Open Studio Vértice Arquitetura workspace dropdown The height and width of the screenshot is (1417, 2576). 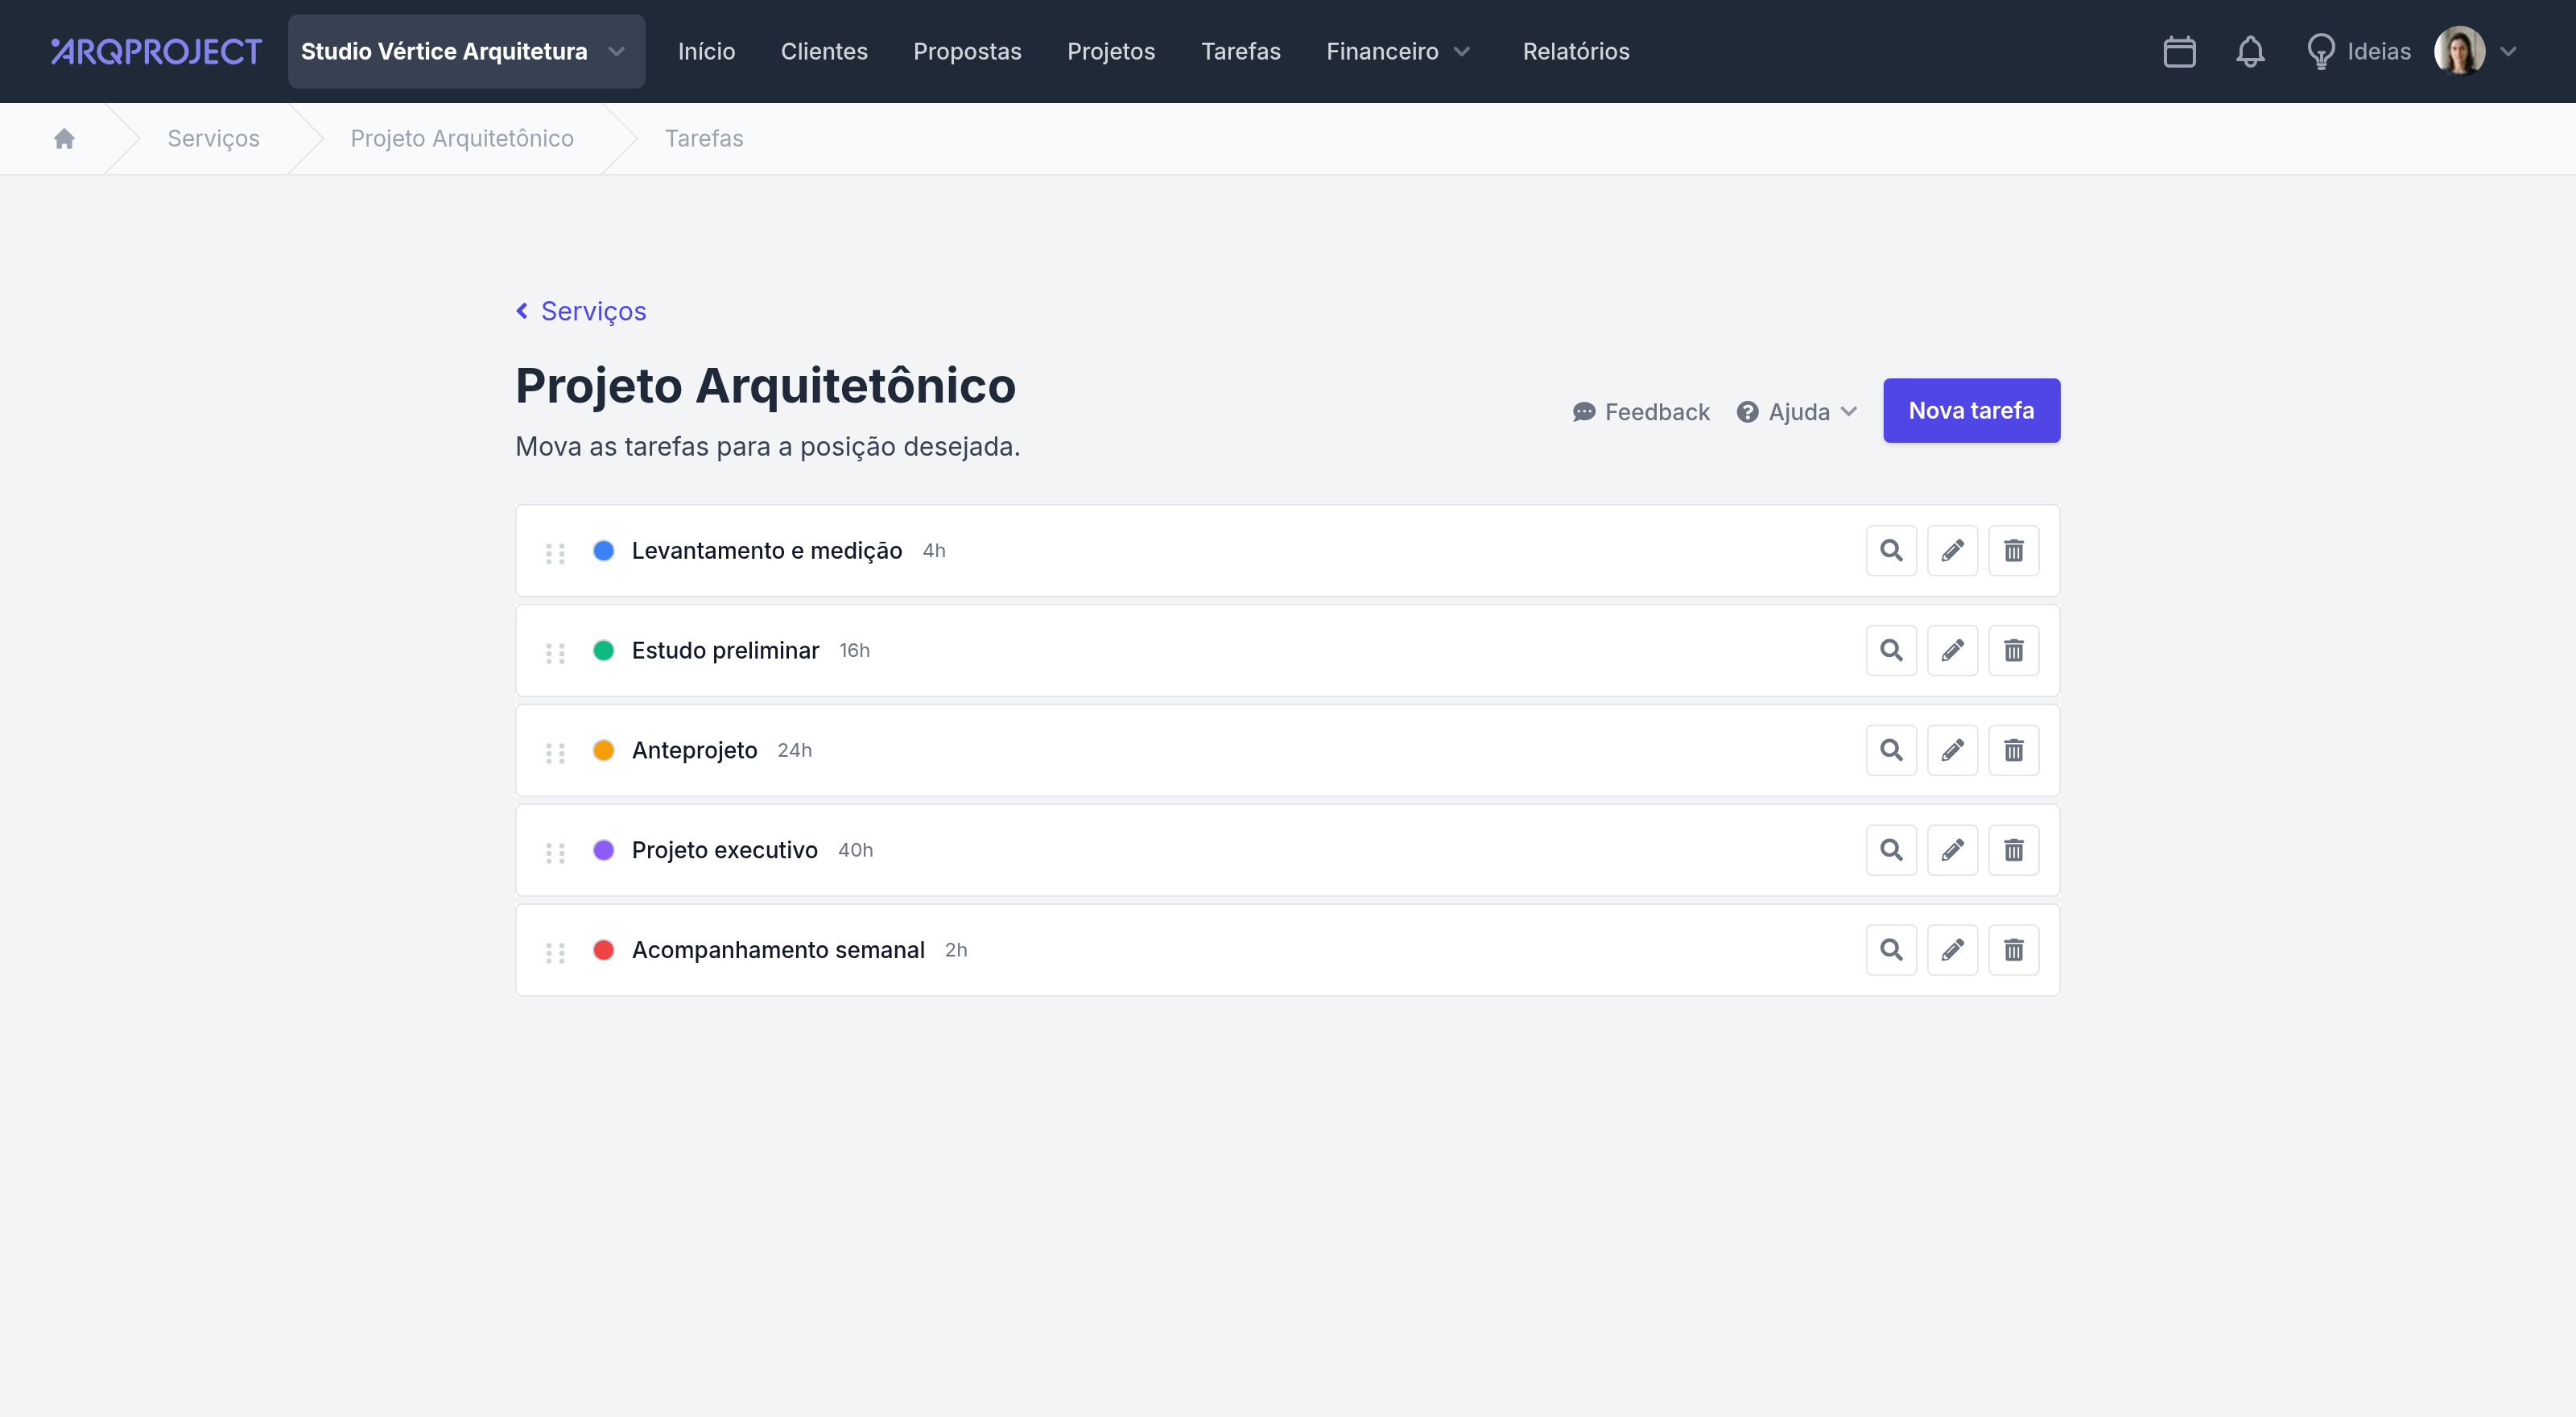(466, 51)
